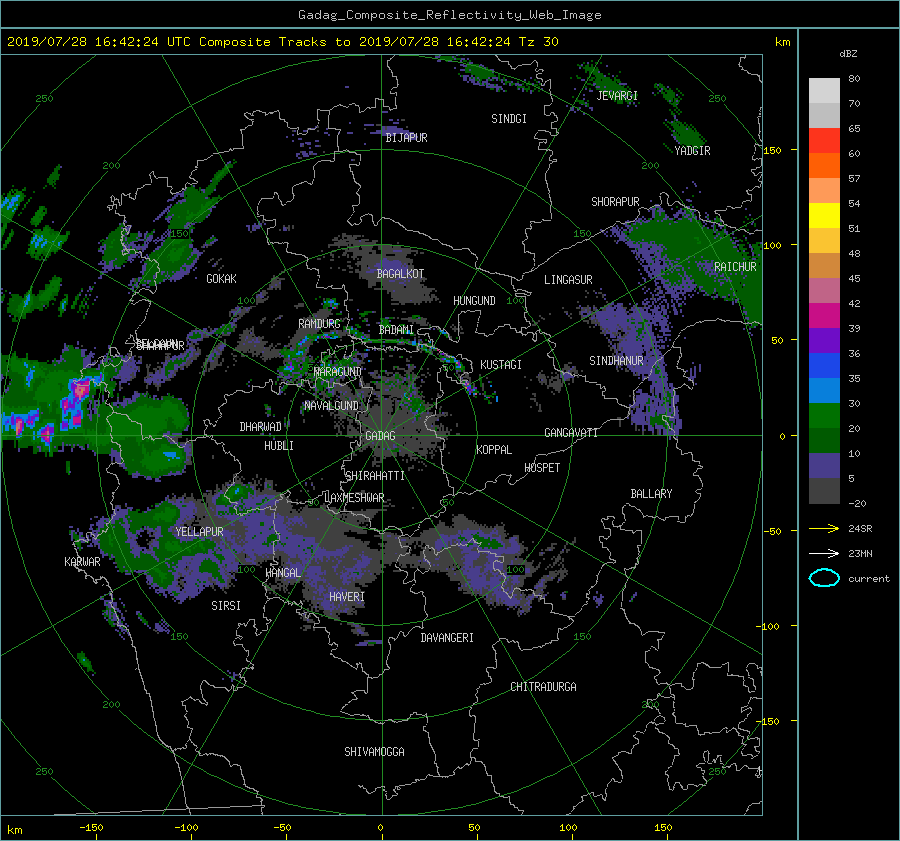The width and height of the screenshot is (900, 841).
Task: Click the yellow 51 dBZ legend swatch
Action: click(x=824, y=215)
